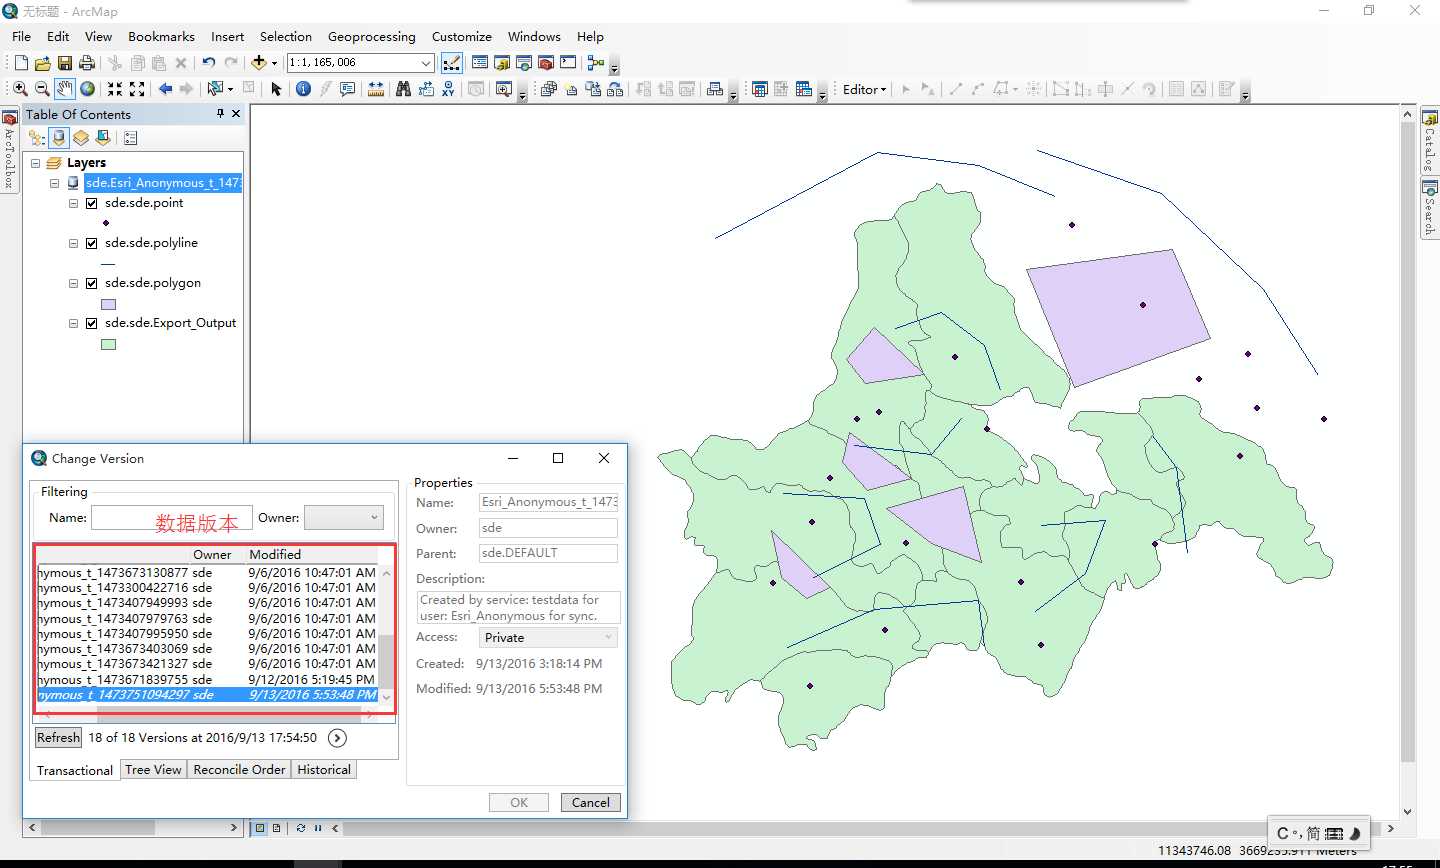Activate the Identify tool

click(x=303, y=89)
